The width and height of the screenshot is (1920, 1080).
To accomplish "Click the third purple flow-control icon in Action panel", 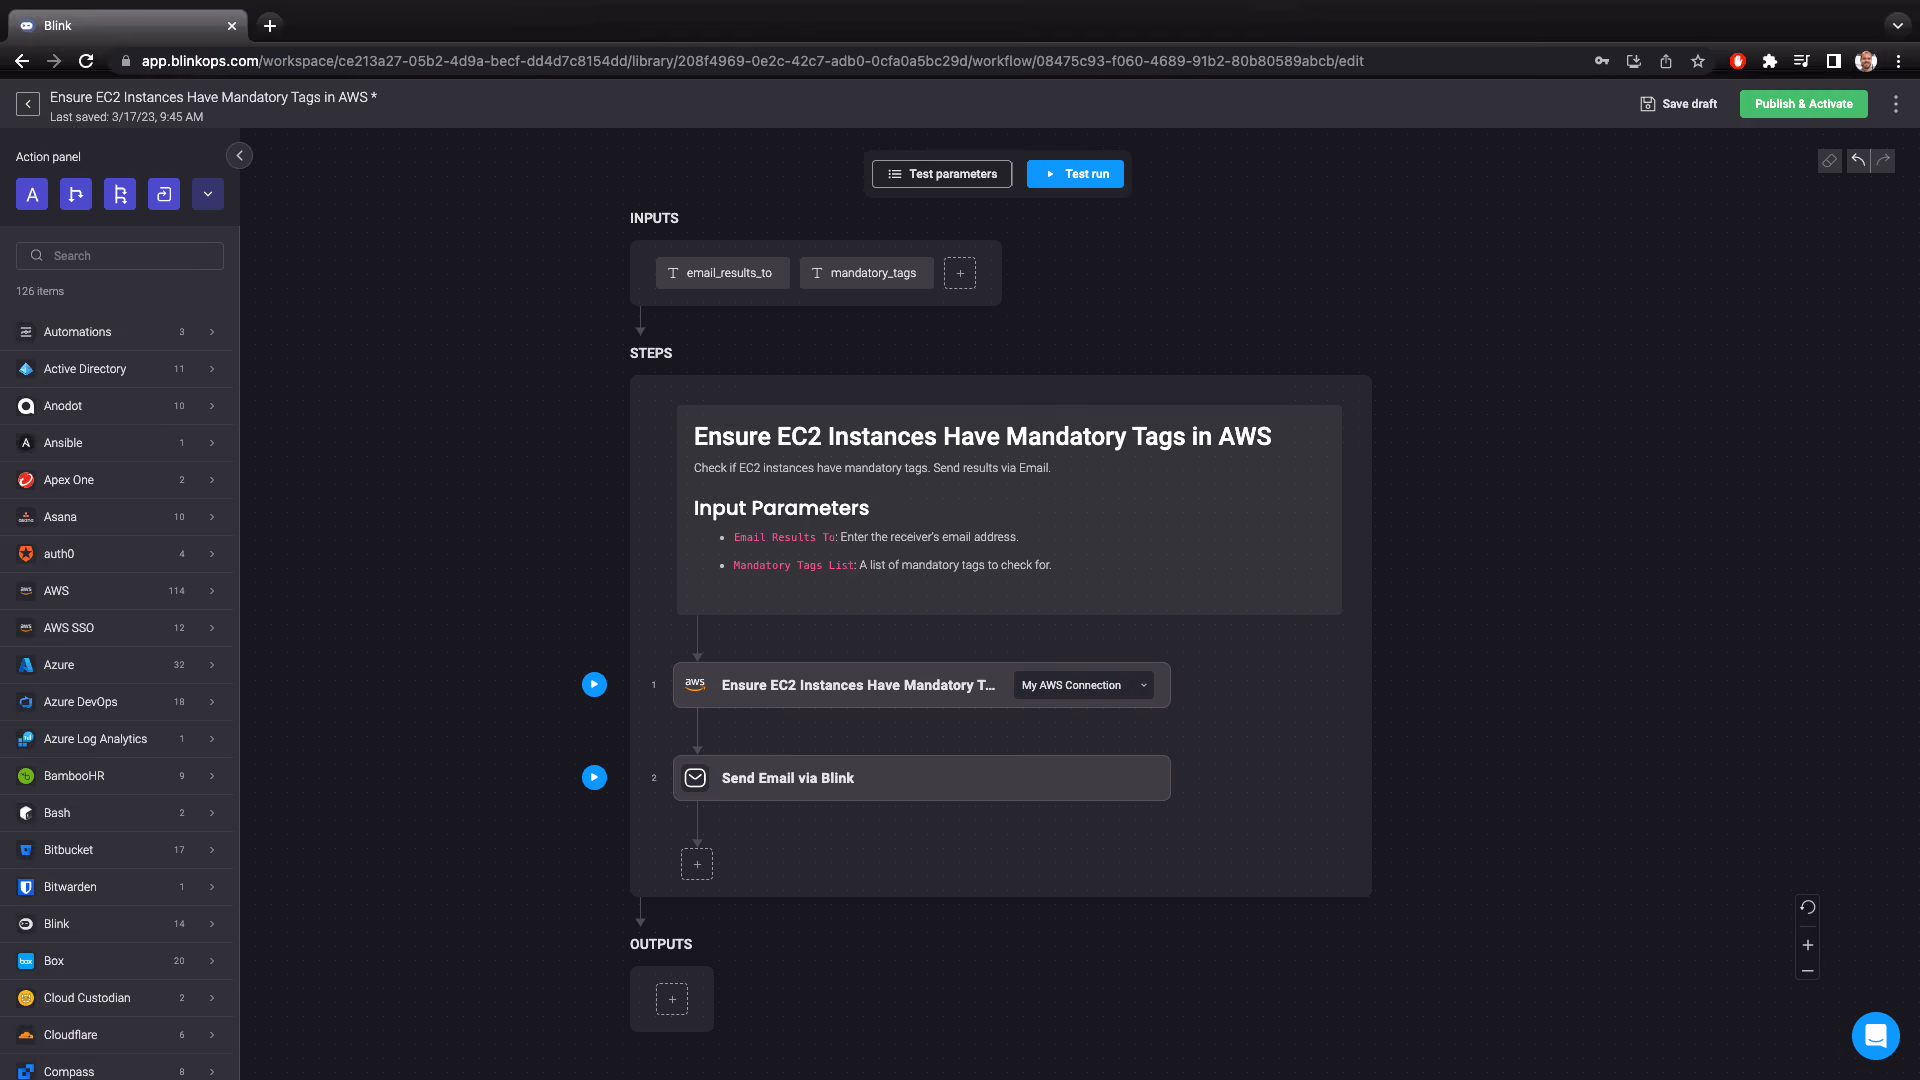I will 120,194.
